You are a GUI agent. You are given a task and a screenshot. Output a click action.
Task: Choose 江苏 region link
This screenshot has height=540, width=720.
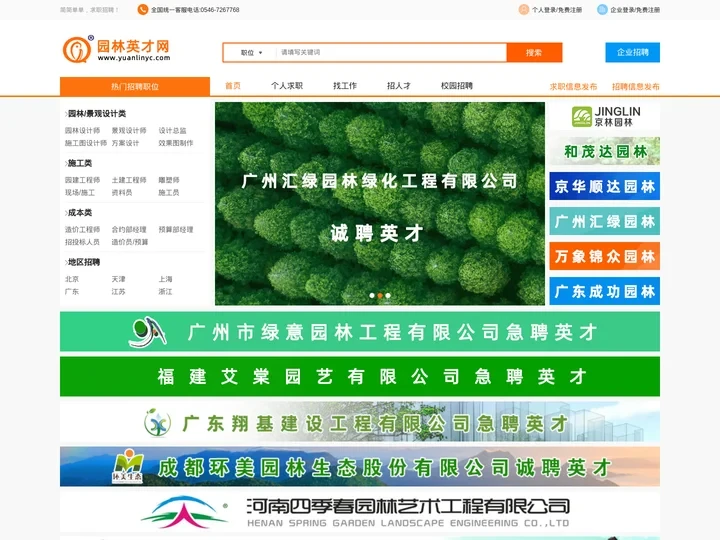(118, 292)
